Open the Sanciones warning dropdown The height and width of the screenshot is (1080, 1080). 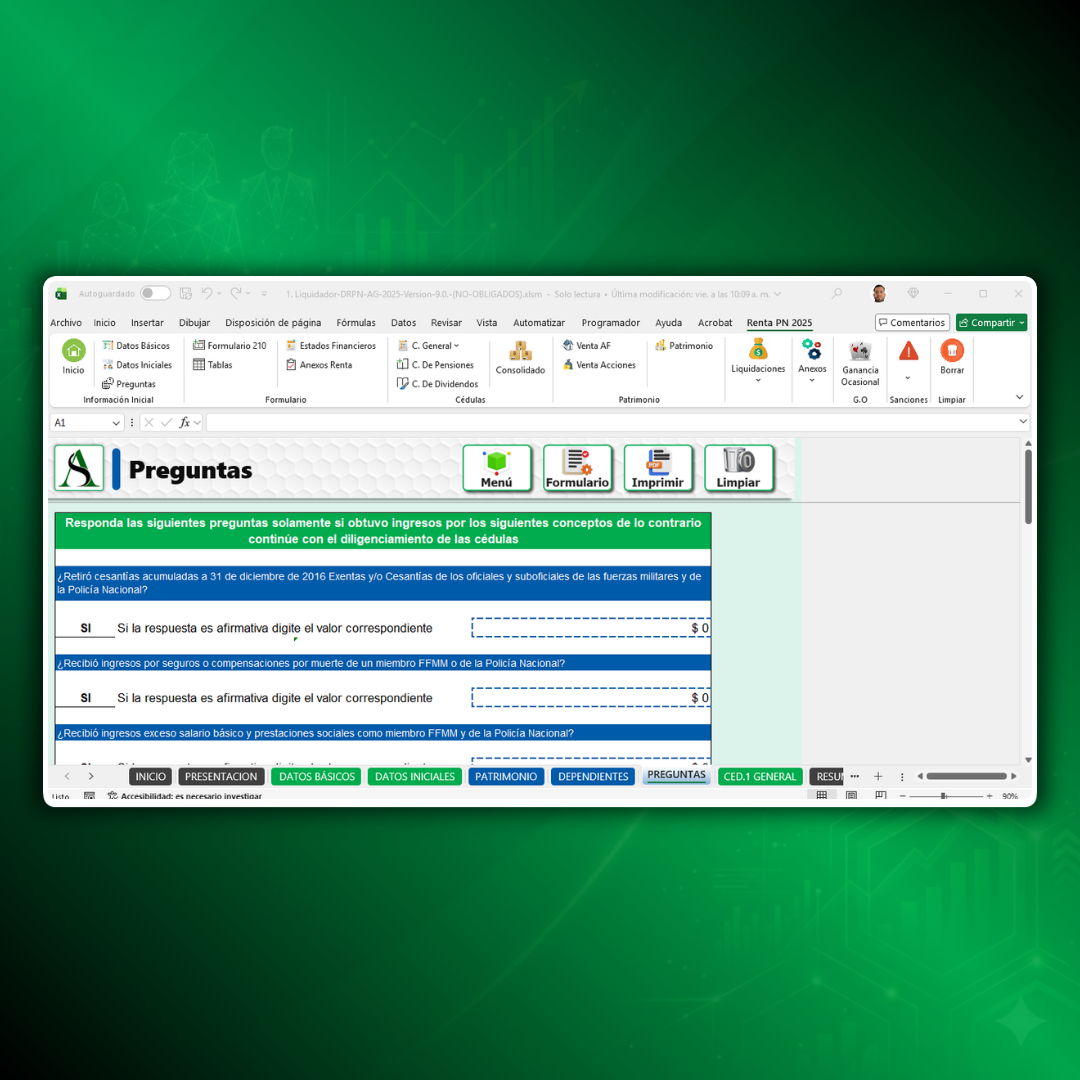point(908,361)
